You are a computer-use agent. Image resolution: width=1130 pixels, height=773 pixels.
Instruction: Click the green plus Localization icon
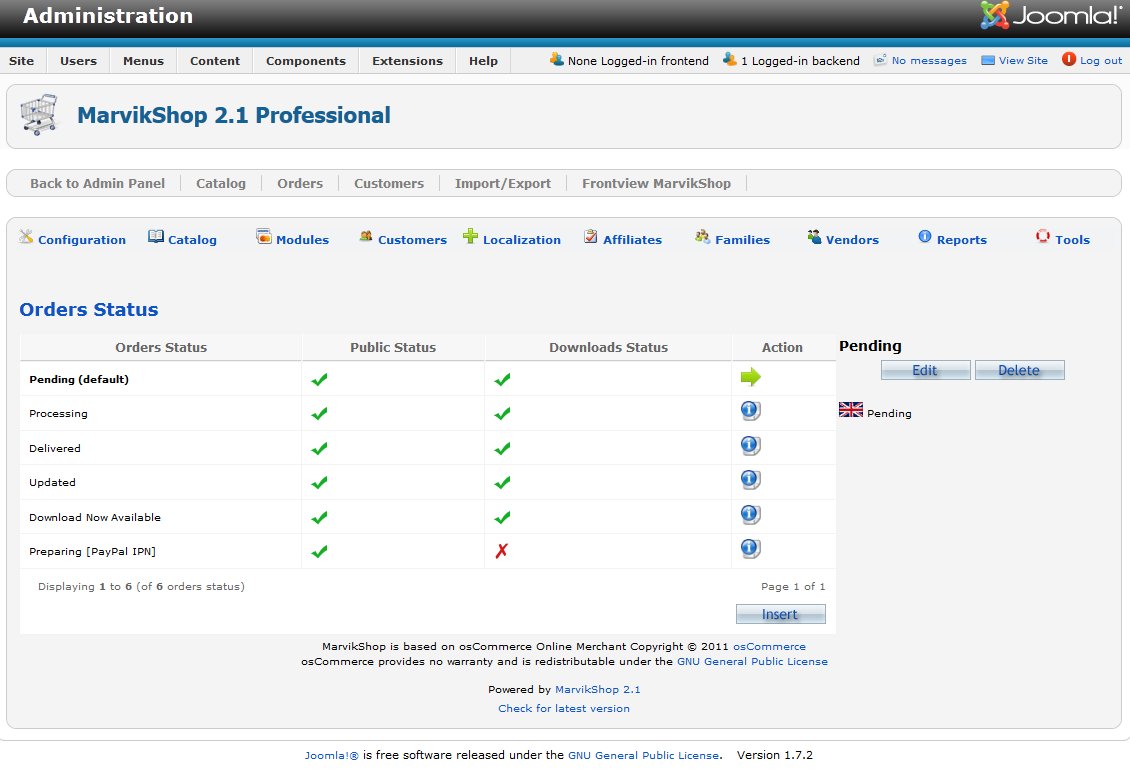pos(471,236)
